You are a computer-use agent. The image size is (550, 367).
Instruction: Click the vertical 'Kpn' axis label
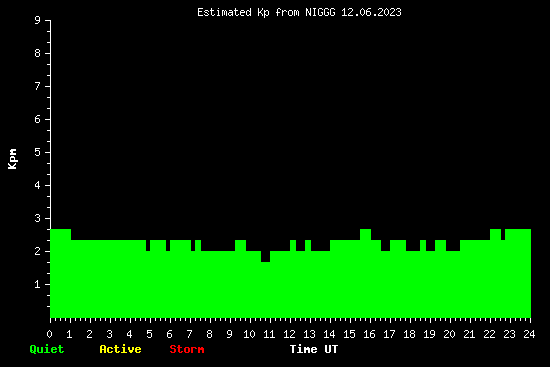(13, 159)
